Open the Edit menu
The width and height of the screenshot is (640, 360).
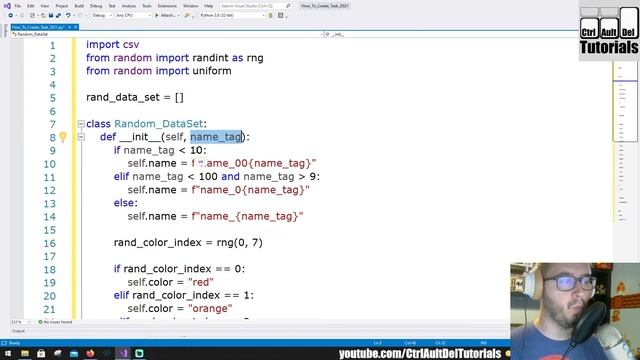point(31,6)
